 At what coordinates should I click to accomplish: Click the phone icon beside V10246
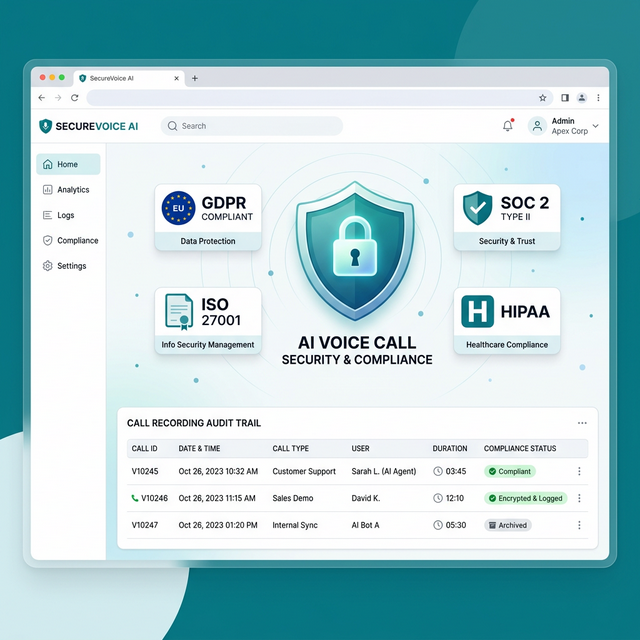(x=135, y=498)
